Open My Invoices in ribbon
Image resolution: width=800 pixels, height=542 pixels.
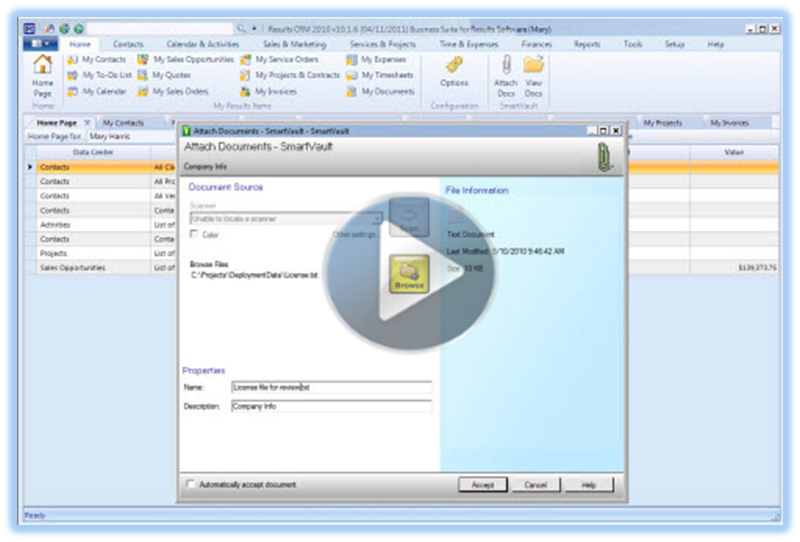point(269,91)
